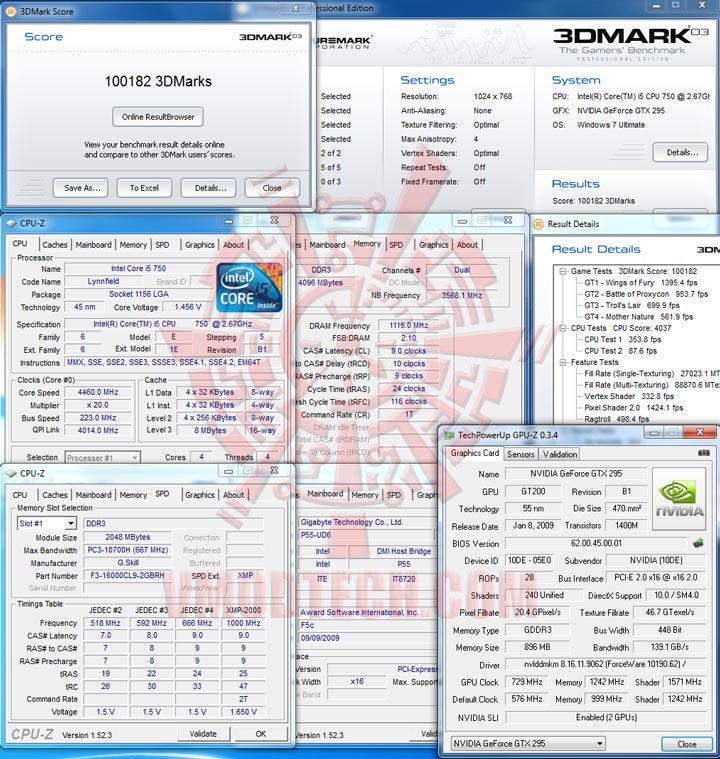
Task: Click the NVIDIA logo in GPU-Z
Action: 679,499
